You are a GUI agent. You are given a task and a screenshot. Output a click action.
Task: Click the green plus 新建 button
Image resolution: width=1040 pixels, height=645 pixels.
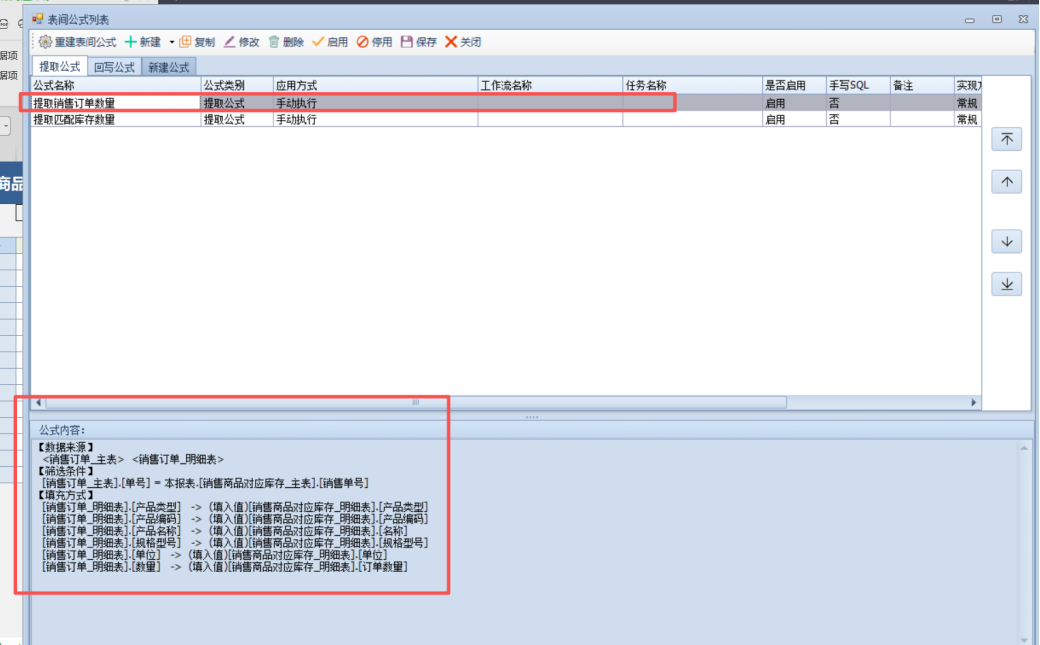click(142, 42)
